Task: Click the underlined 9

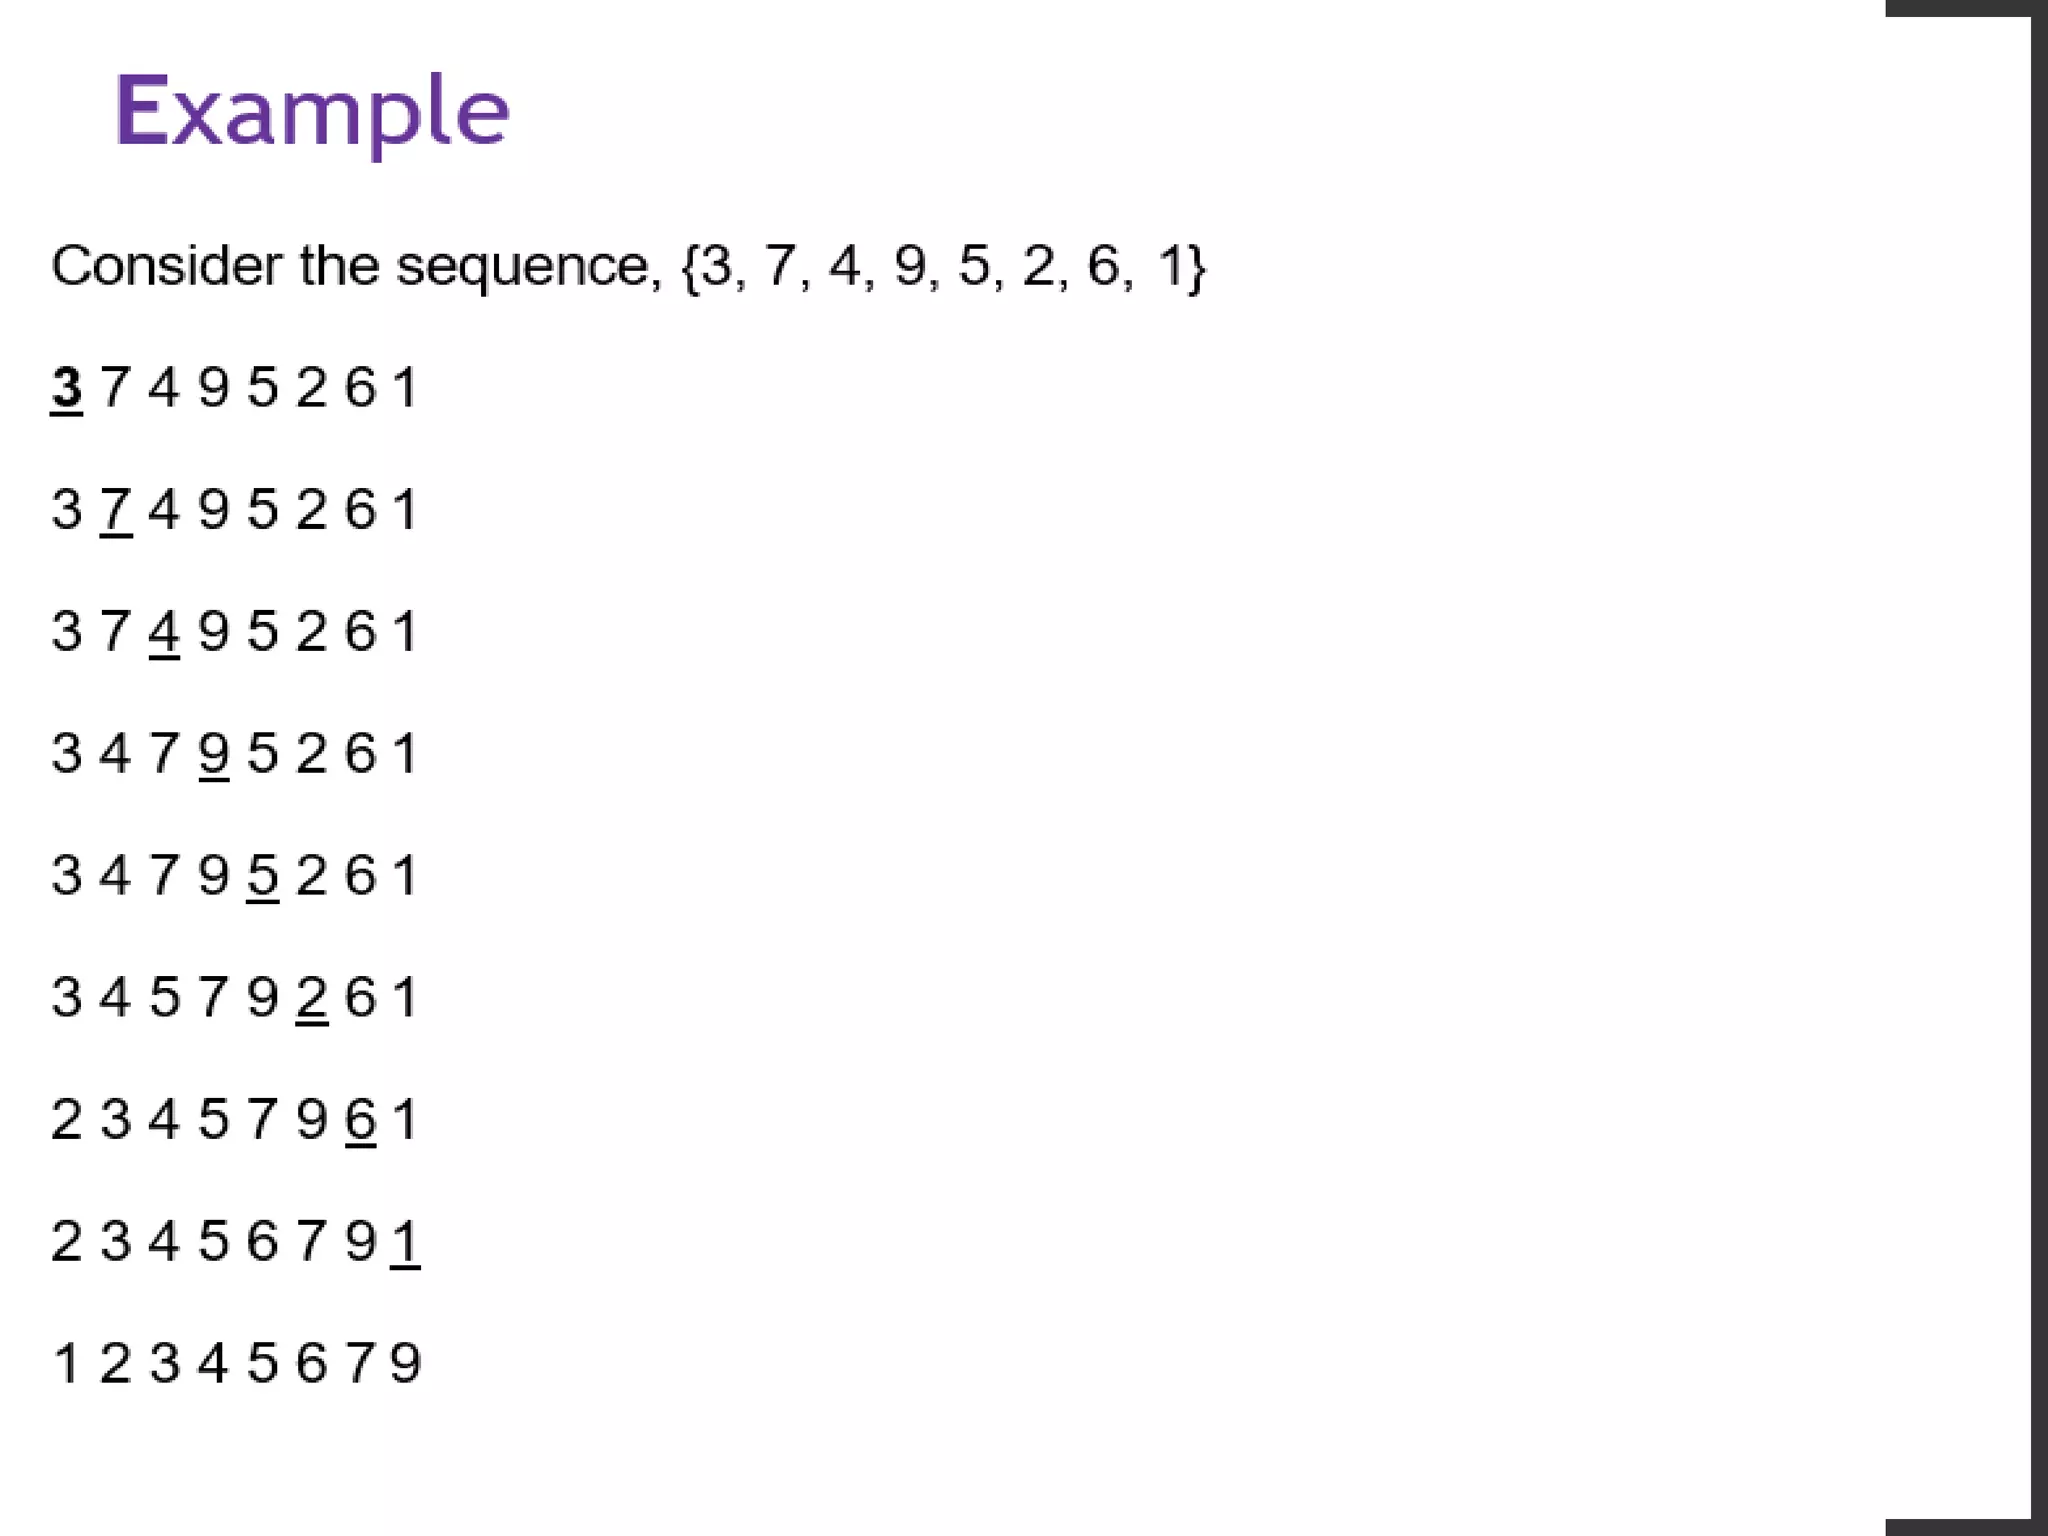Action: 213,755
